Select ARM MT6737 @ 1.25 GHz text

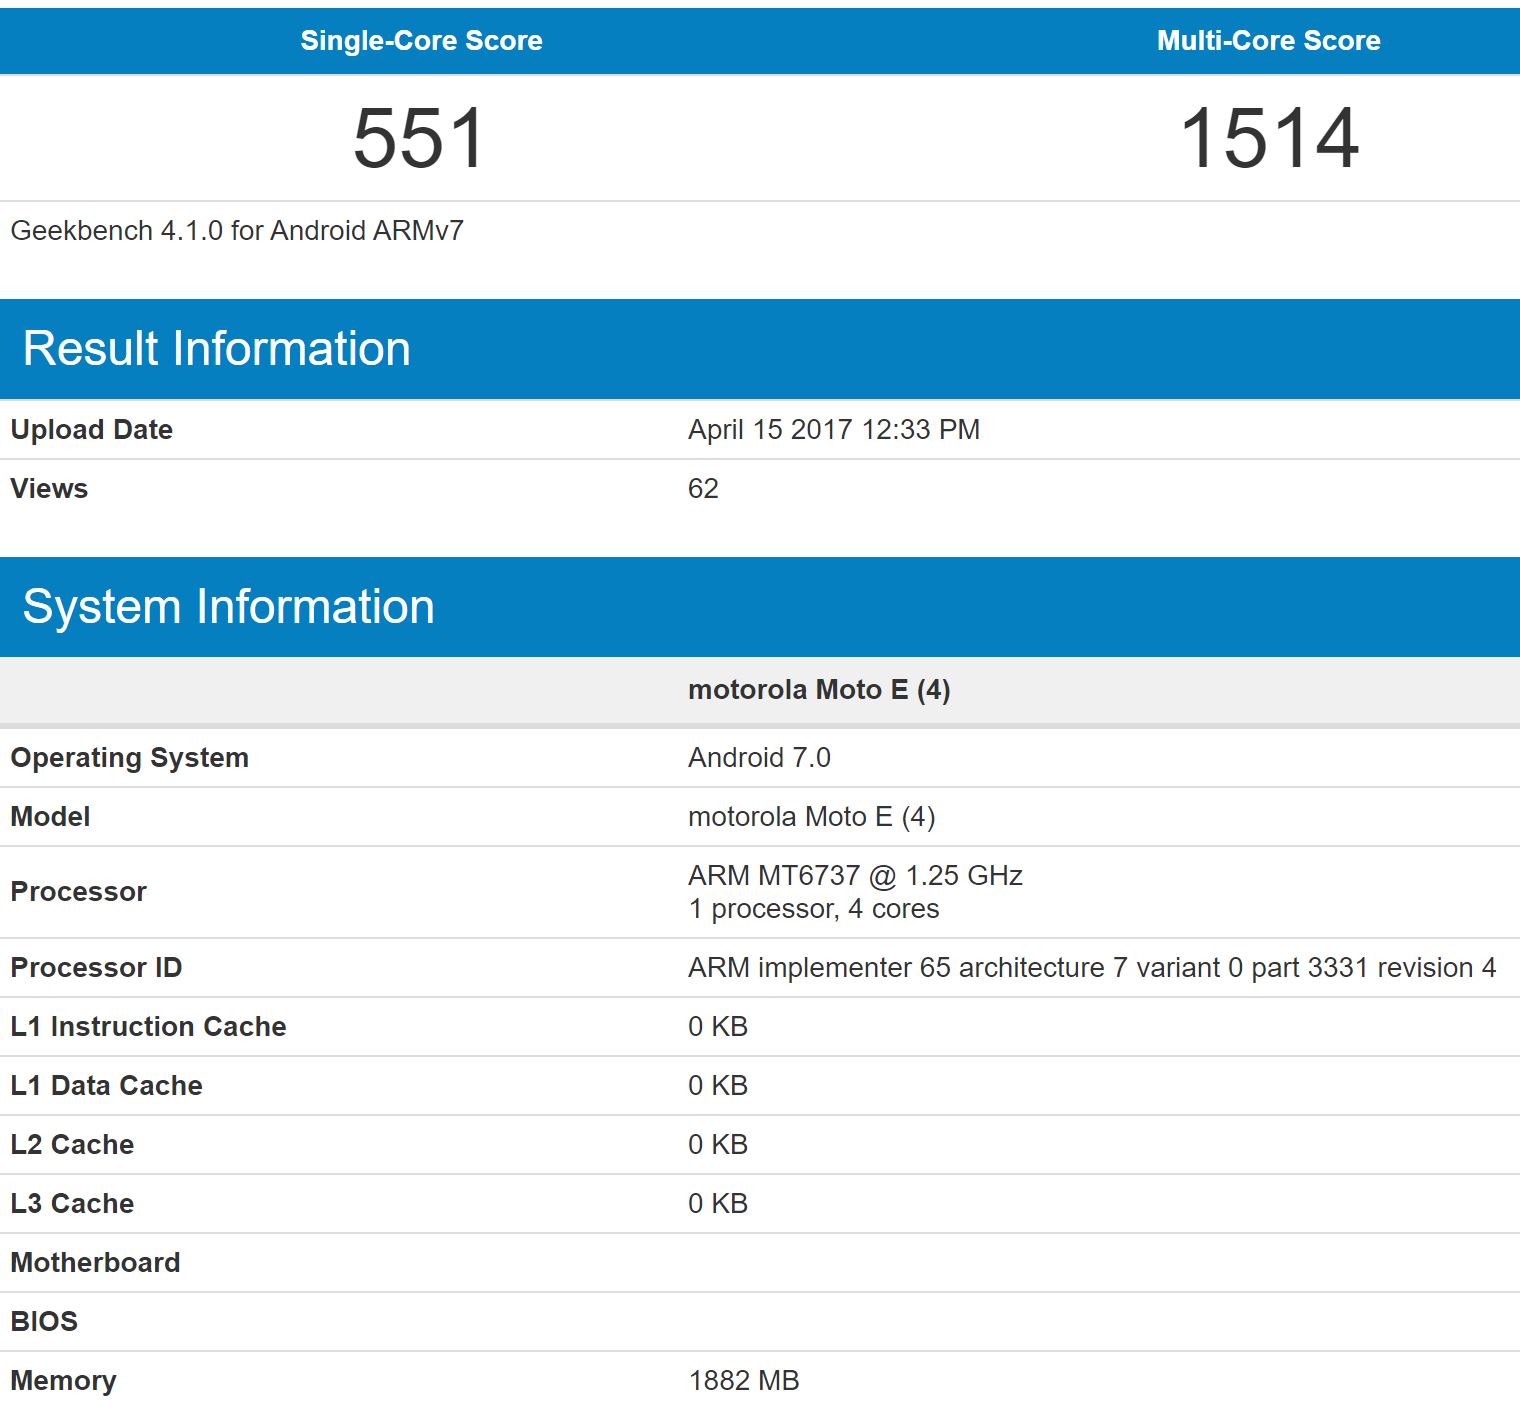coord(855,876)
